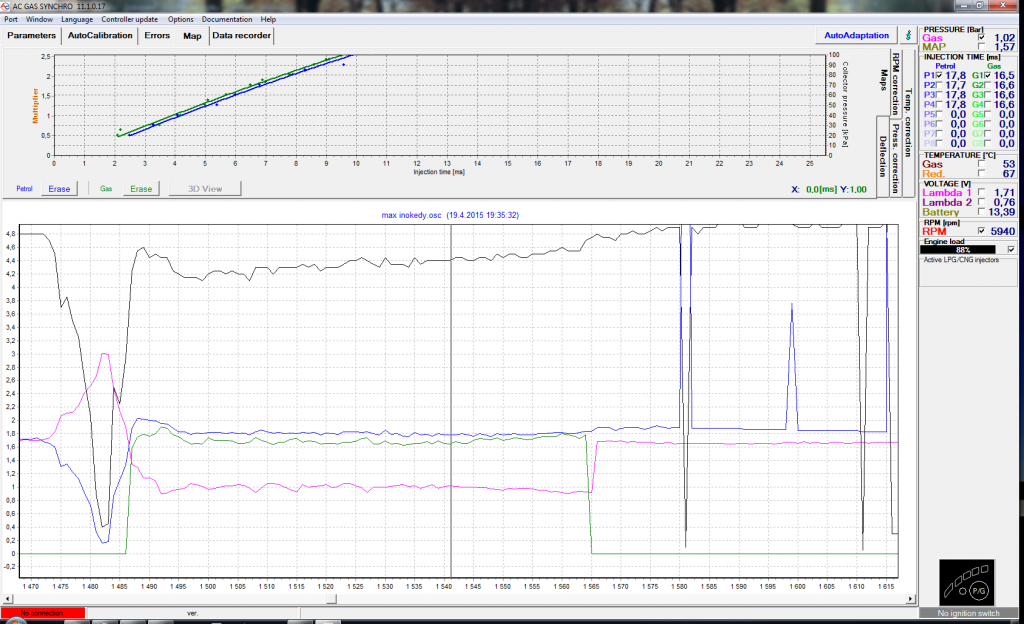Disable the RPM trace checkbox
The width and height of the screenshot is (1024, 624).
(981, 230)
